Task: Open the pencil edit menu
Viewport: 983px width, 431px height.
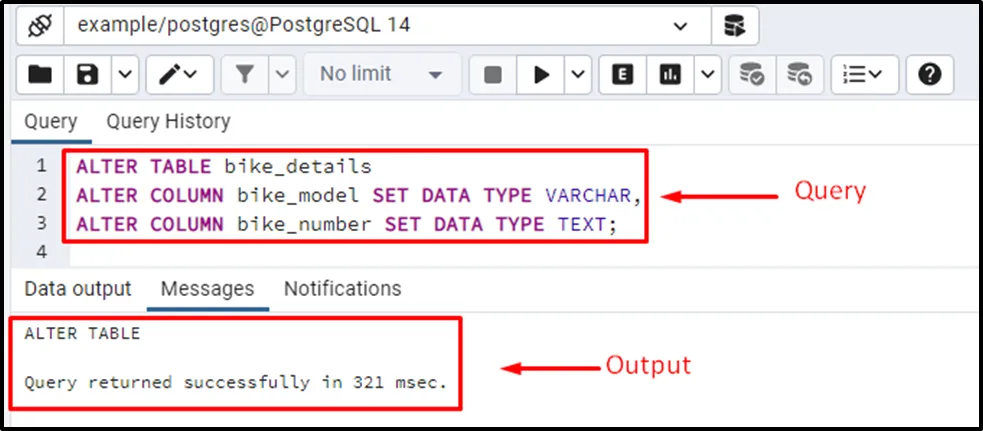Action: [179, 74]
